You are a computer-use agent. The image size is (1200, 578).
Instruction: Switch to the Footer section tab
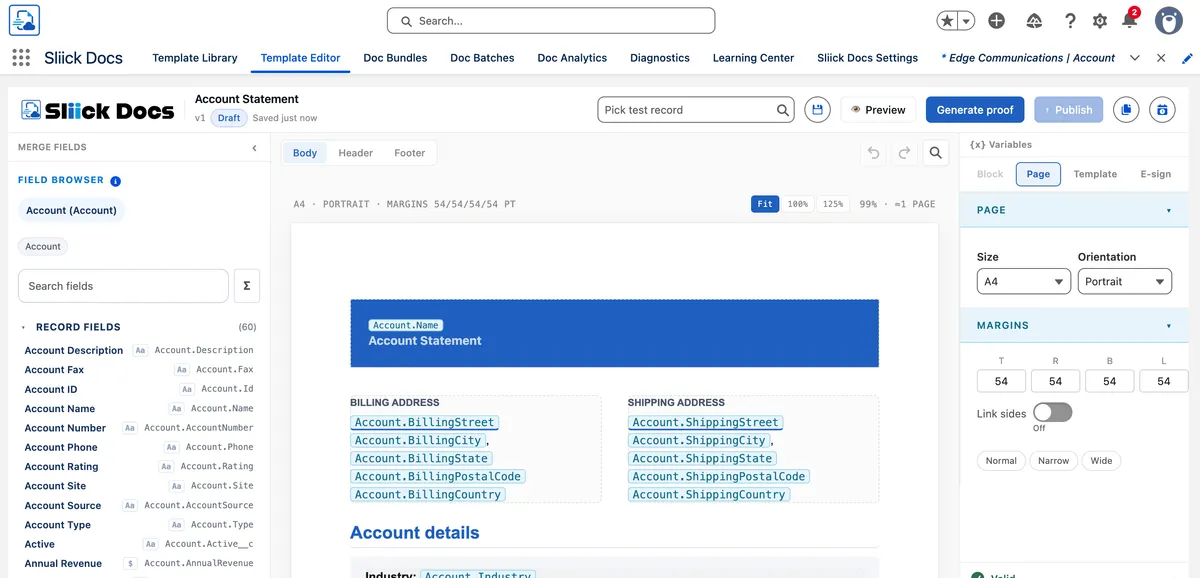(x=409, y=153)
